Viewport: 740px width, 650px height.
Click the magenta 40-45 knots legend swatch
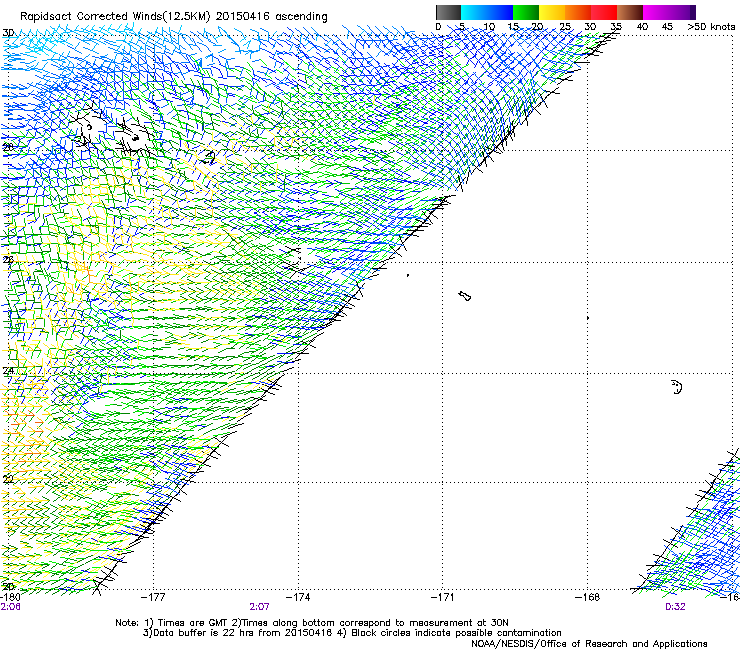pyautogui.click(x=656, y=12)
